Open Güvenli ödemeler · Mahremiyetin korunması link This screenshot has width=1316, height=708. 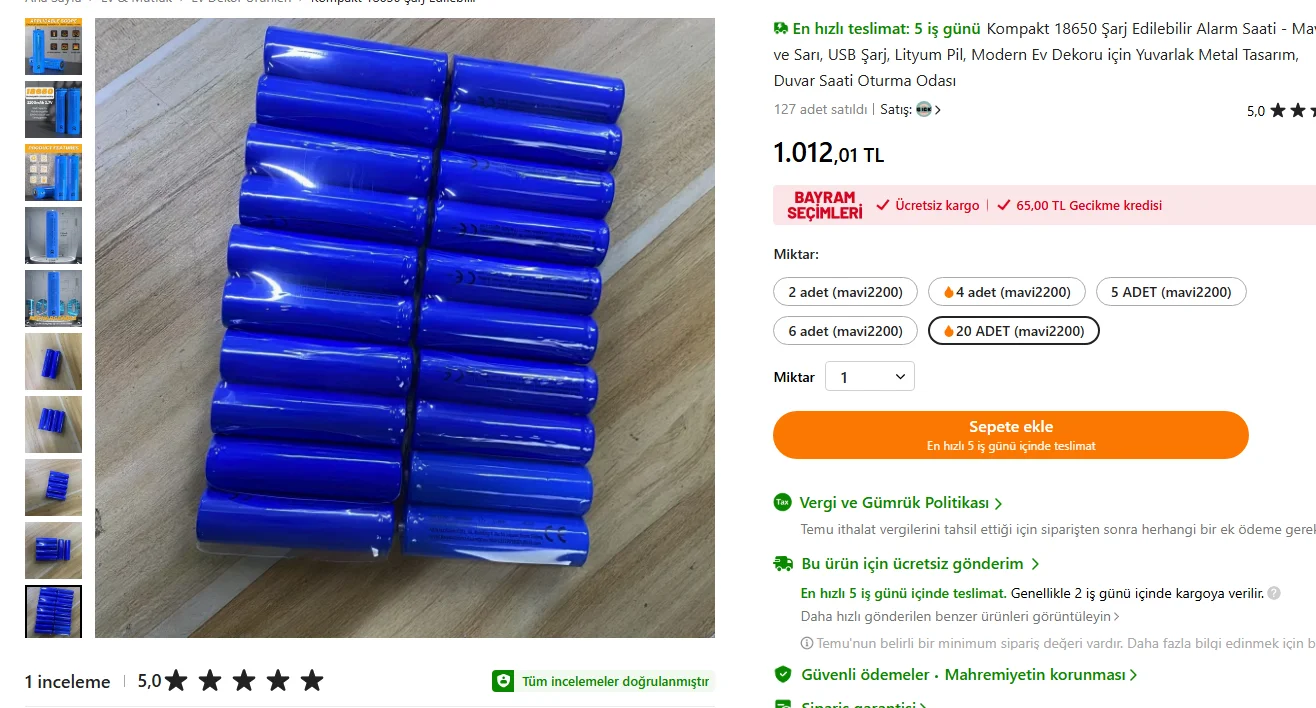pos(969,675)
